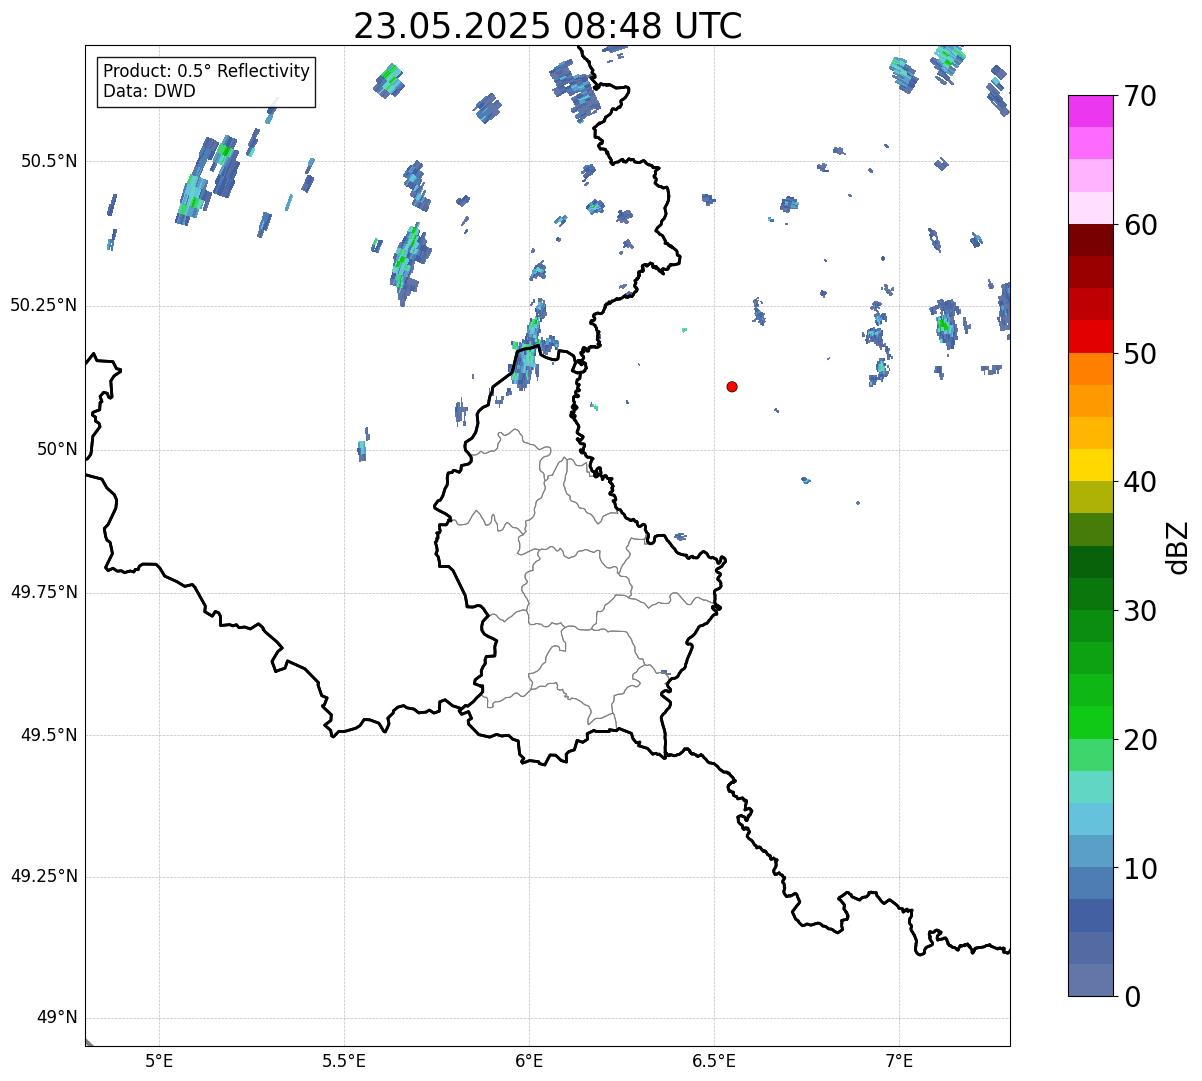The width and height of the screenshot is (1202, 1081).
Task: Click the 'Product: 0.5° Reflectivity' legend line
Action: tap(206, 72)
